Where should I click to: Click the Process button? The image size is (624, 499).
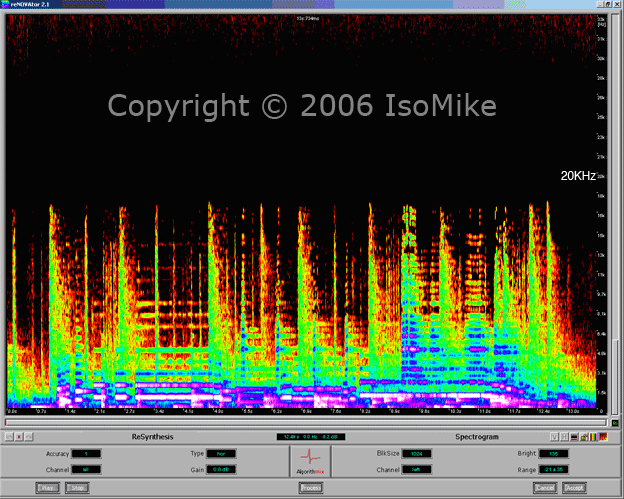[311, 488]
